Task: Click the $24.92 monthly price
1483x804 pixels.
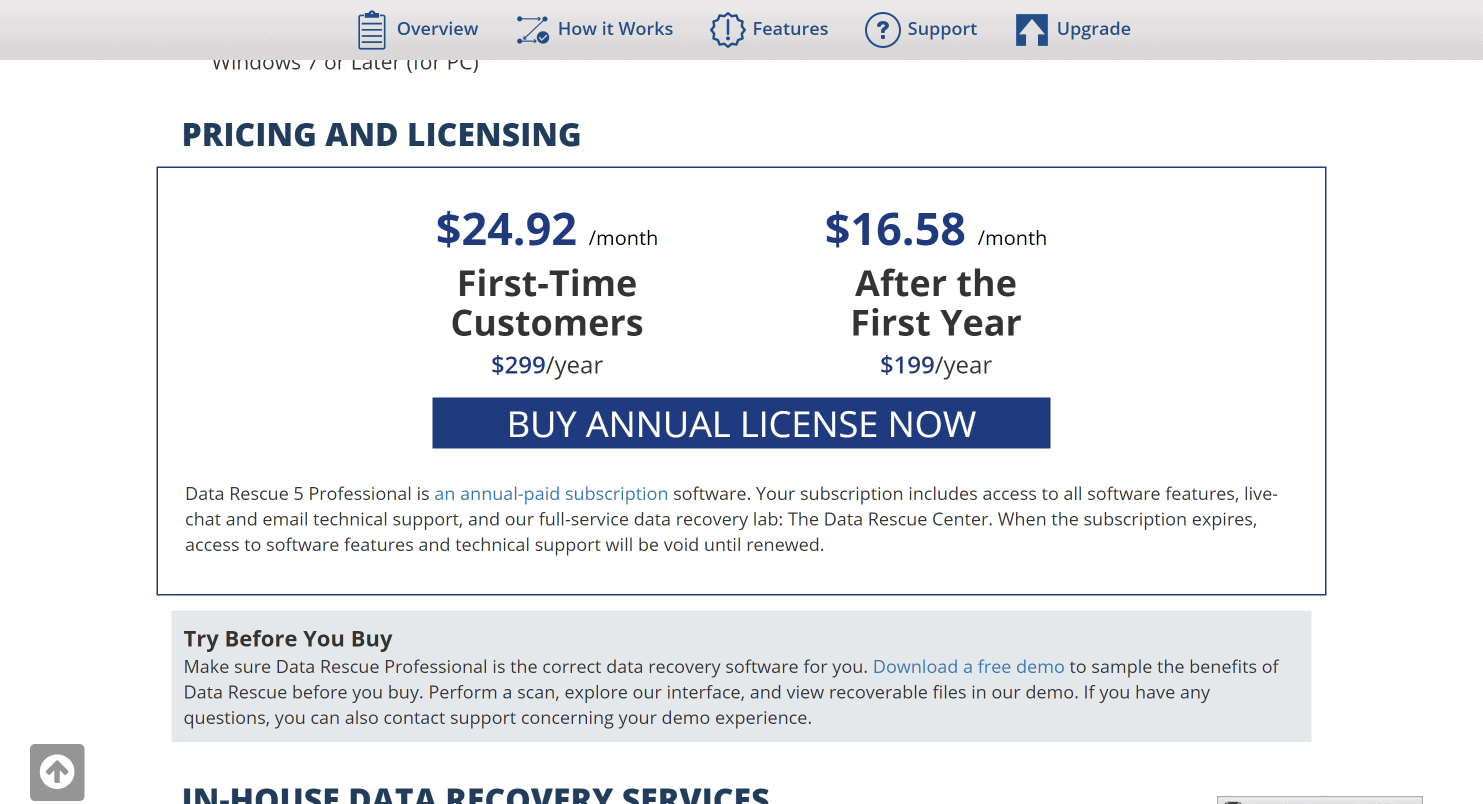Action: pos(507,229)
